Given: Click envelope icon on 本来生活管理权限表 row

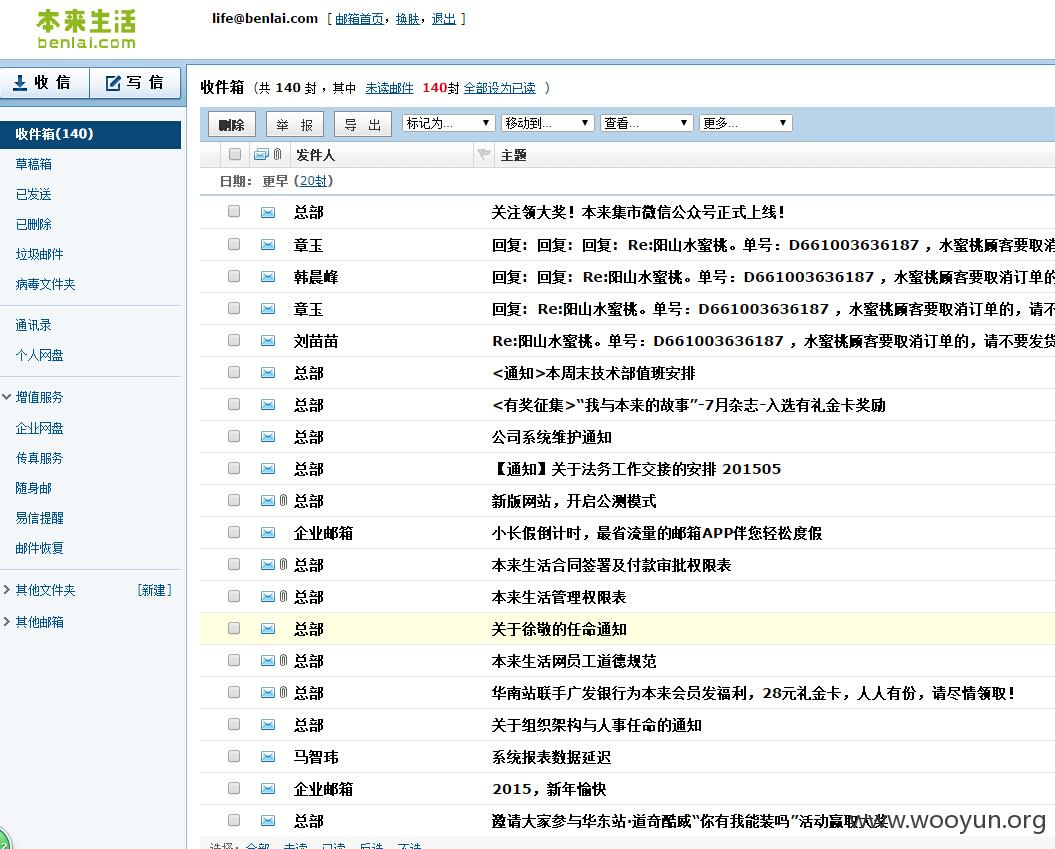Looking at the screenshot, I should pos(268,596).
